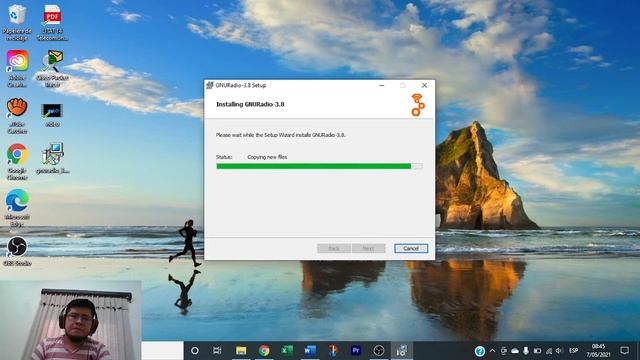
Task: Open the volume control icon
Action: coord(559,351)
